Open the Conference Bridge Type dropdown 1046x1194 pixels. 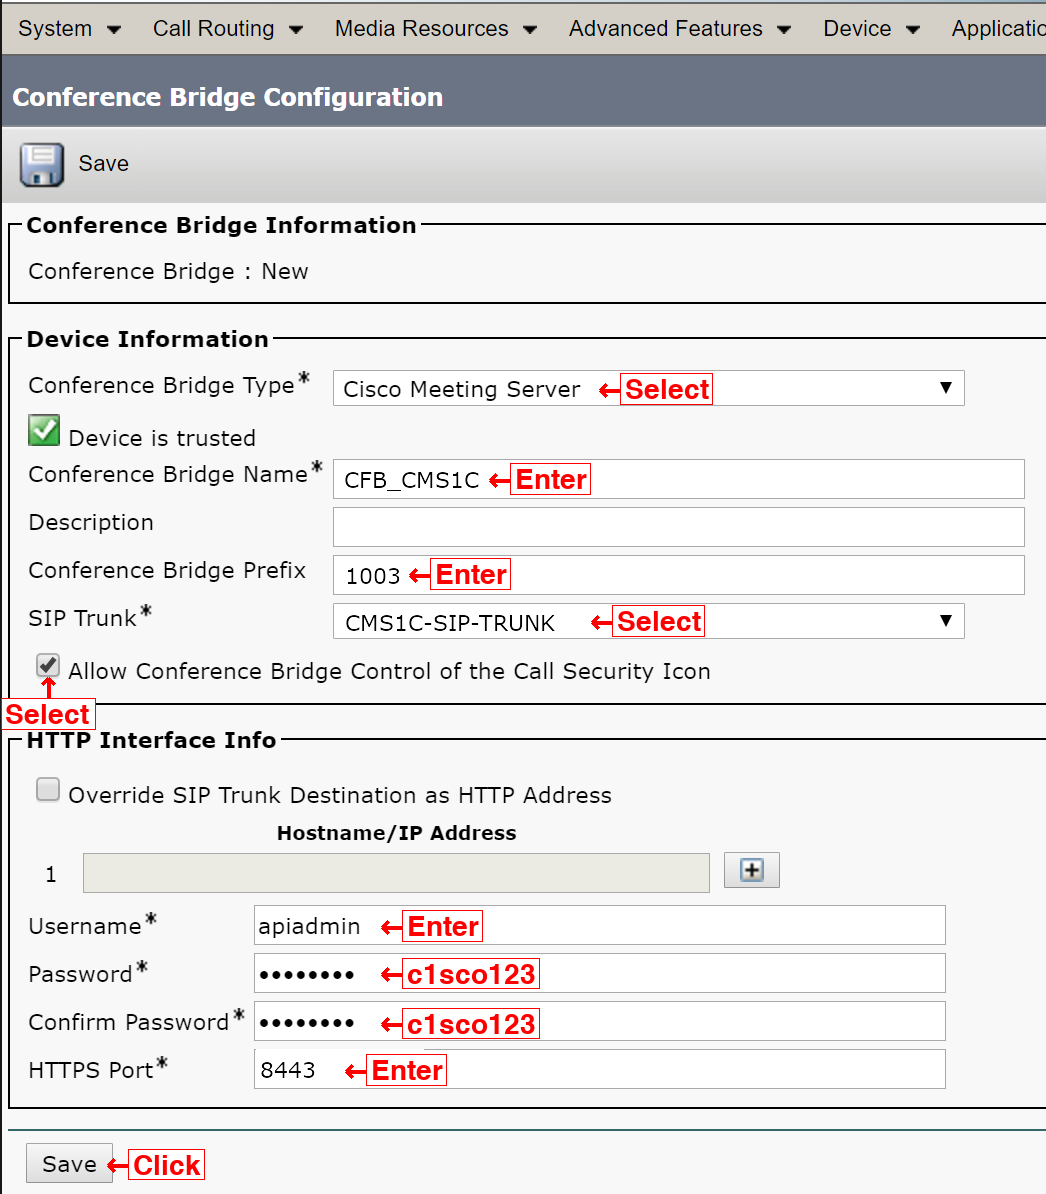click(x=649, y=388)
